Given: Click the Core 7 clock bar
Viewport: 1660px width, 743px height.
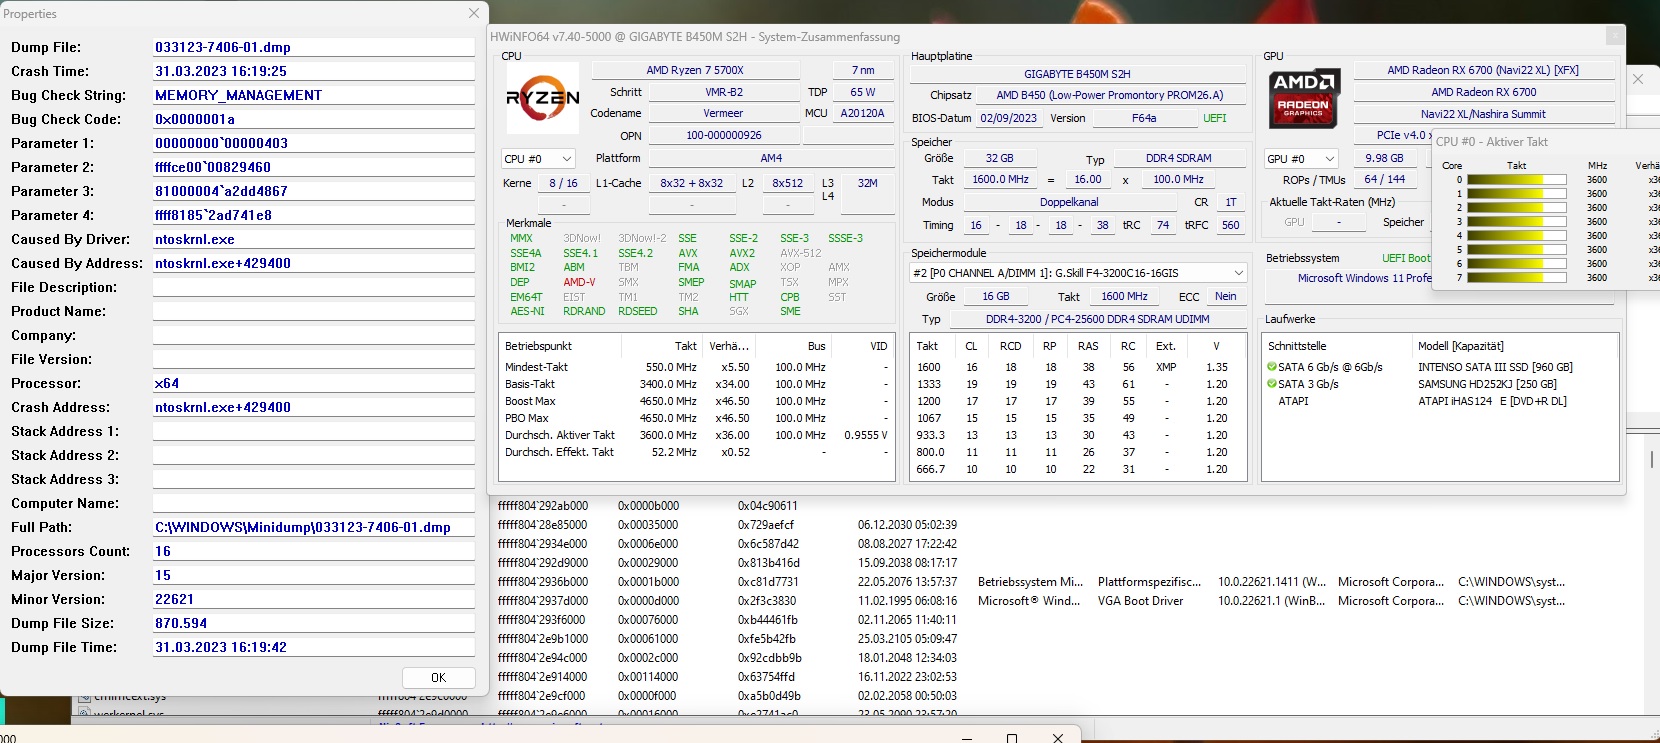Looking at the screenshot, I should pyautogui.click(x=1516, y=278).
